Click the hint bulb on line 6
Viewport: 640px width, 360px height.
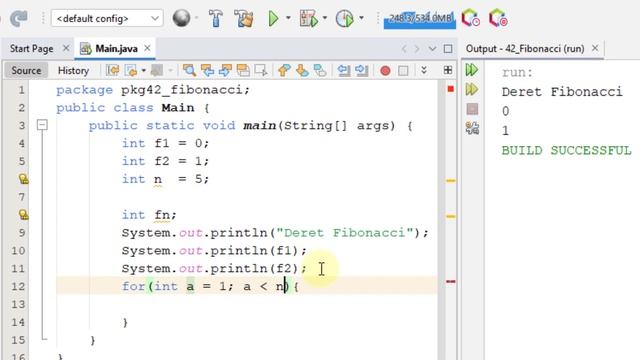(24, 179)
